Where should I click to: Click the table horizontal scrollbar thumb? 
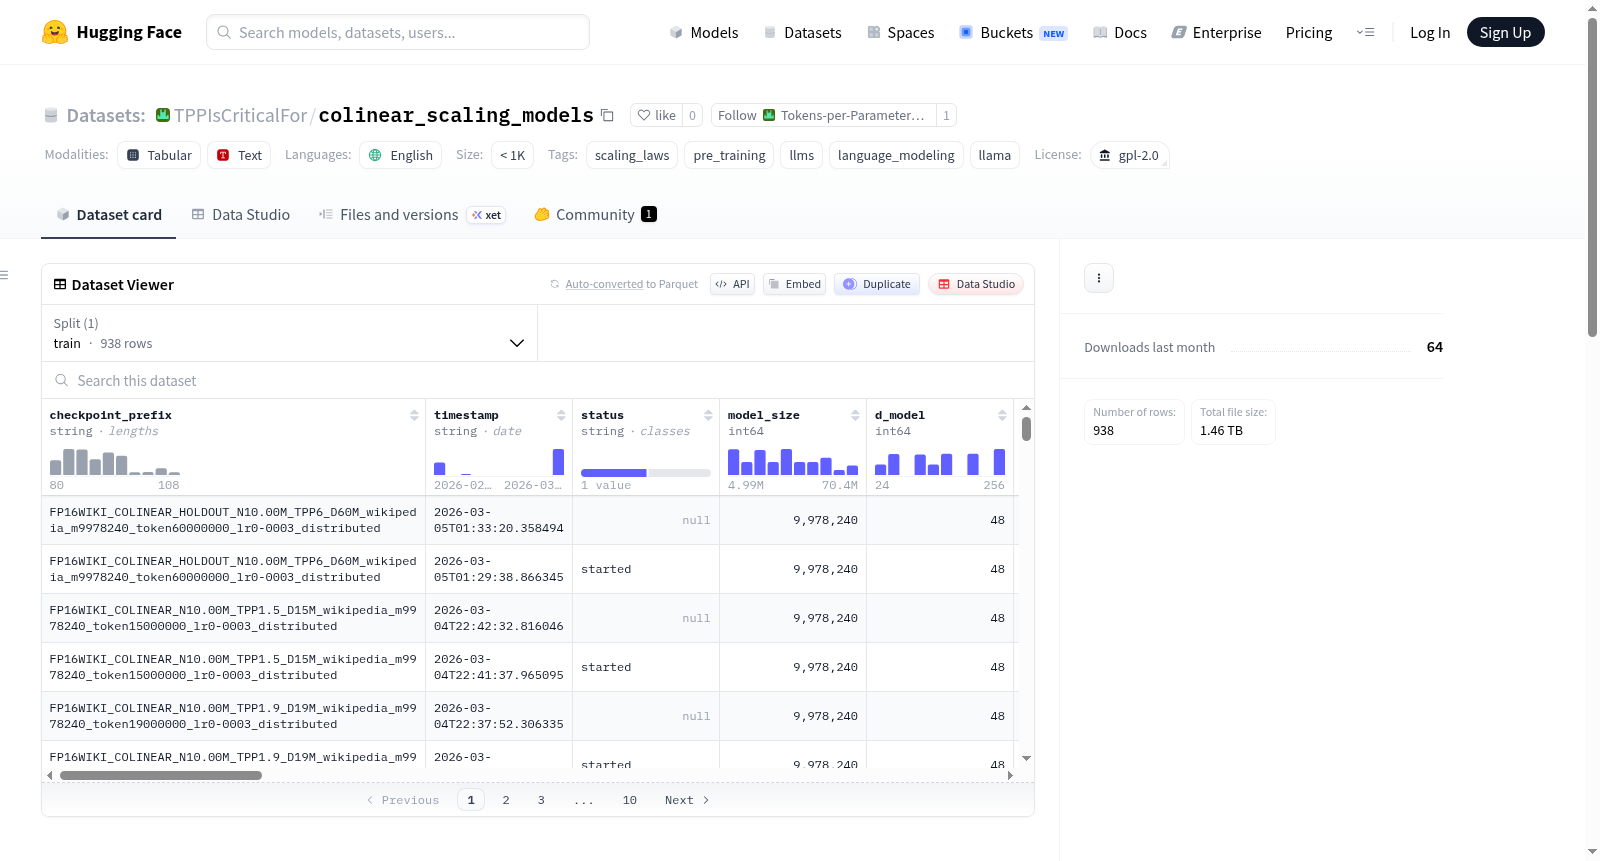pos(161,775)
